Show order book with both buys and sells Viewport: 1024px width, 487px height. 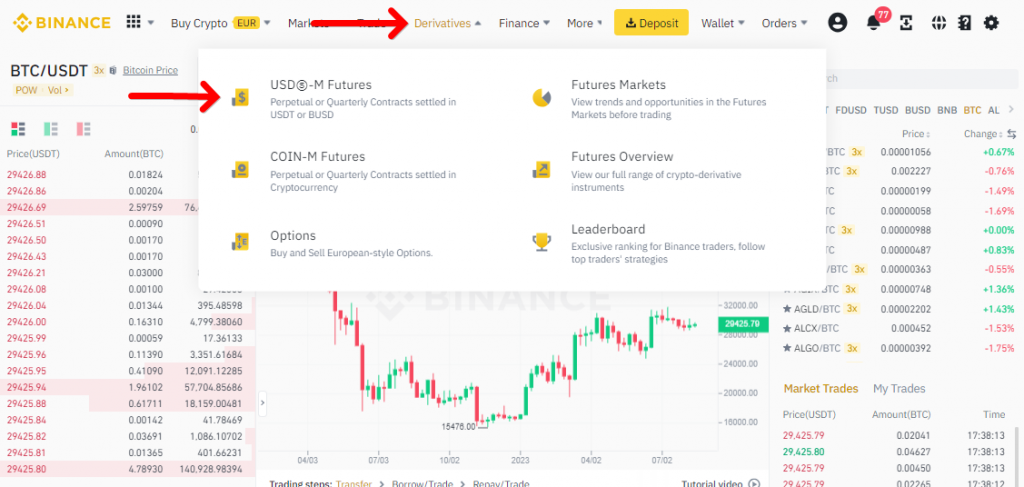point(18,129)
